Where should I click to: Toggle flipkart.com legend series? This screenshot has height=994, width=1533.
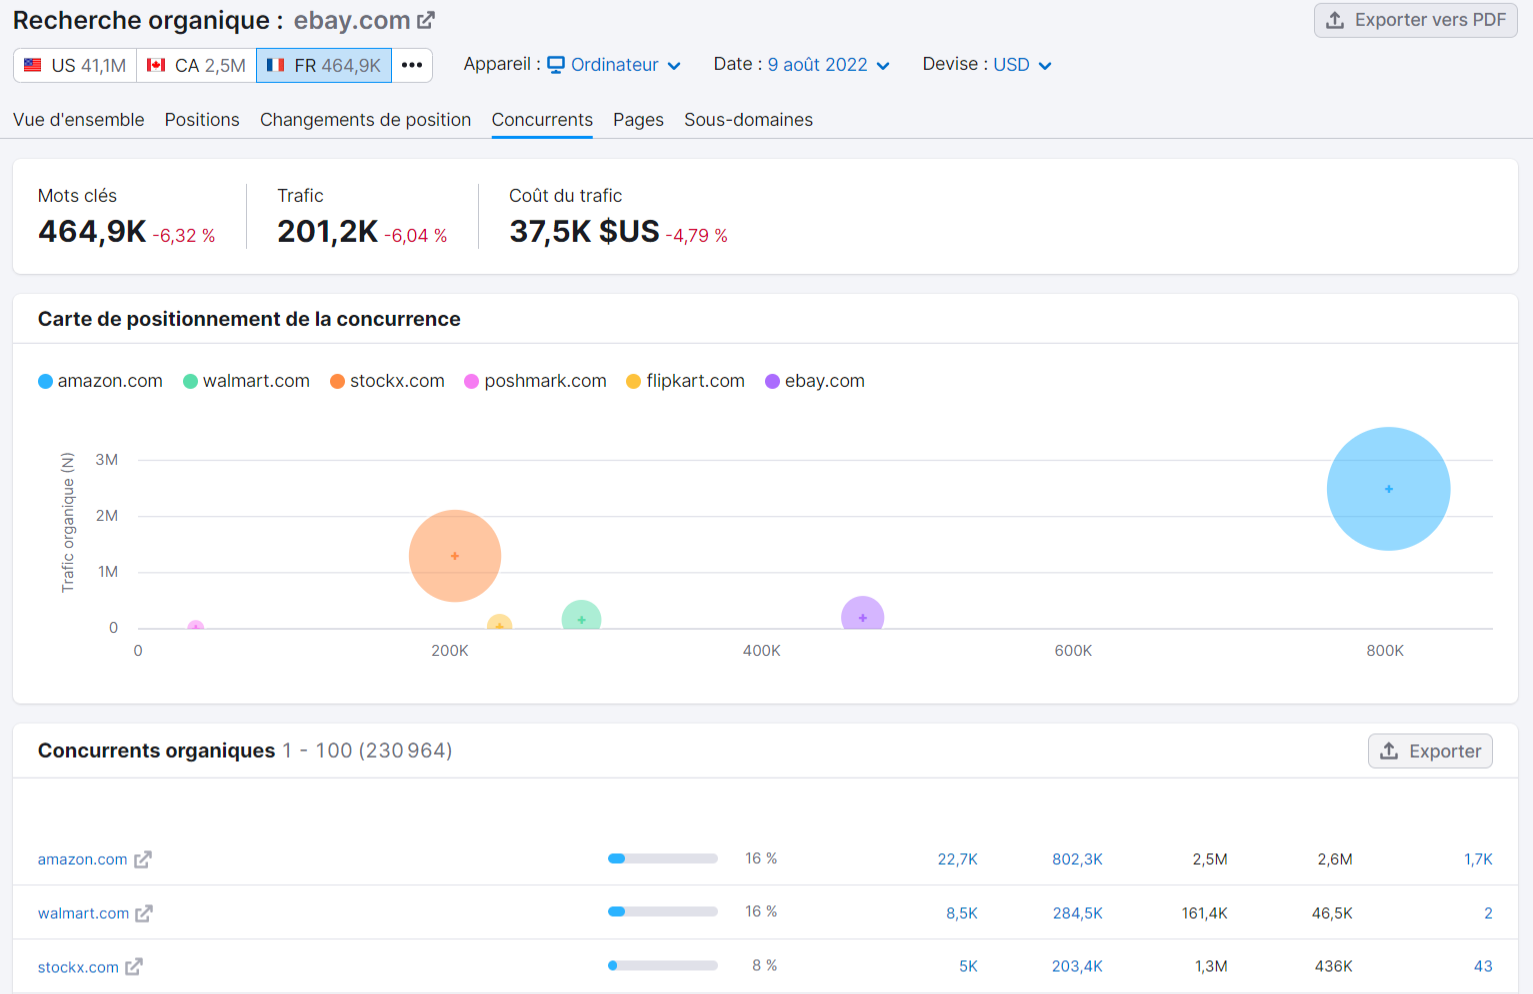tap(685, 381)
